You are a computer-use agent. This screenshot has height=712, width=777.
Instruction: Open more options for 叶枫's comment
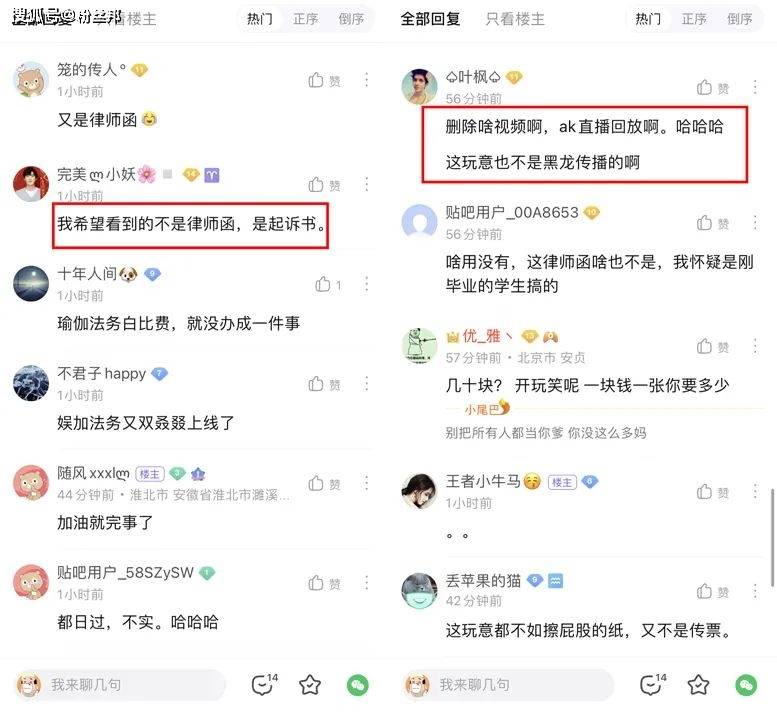point(755,87)
